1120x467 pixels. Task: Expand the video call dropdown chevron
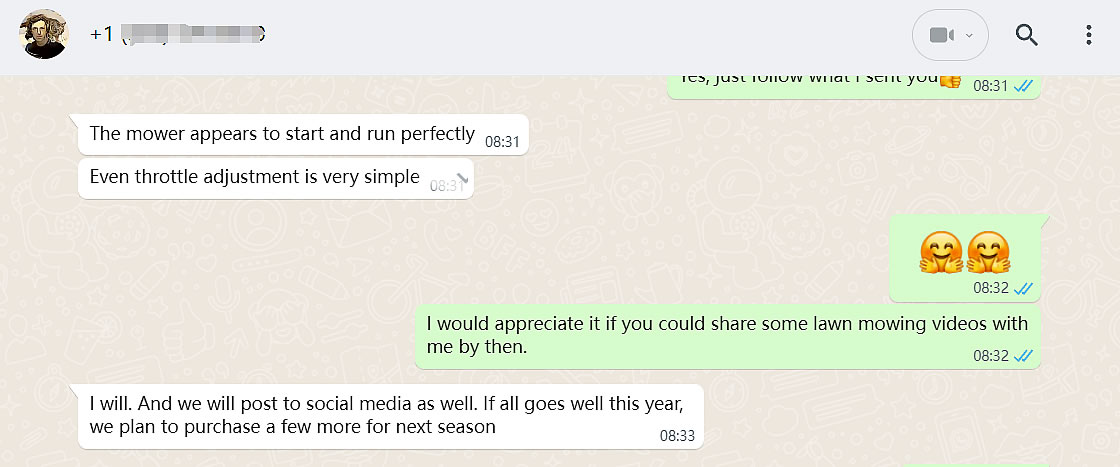coord(969,36)
